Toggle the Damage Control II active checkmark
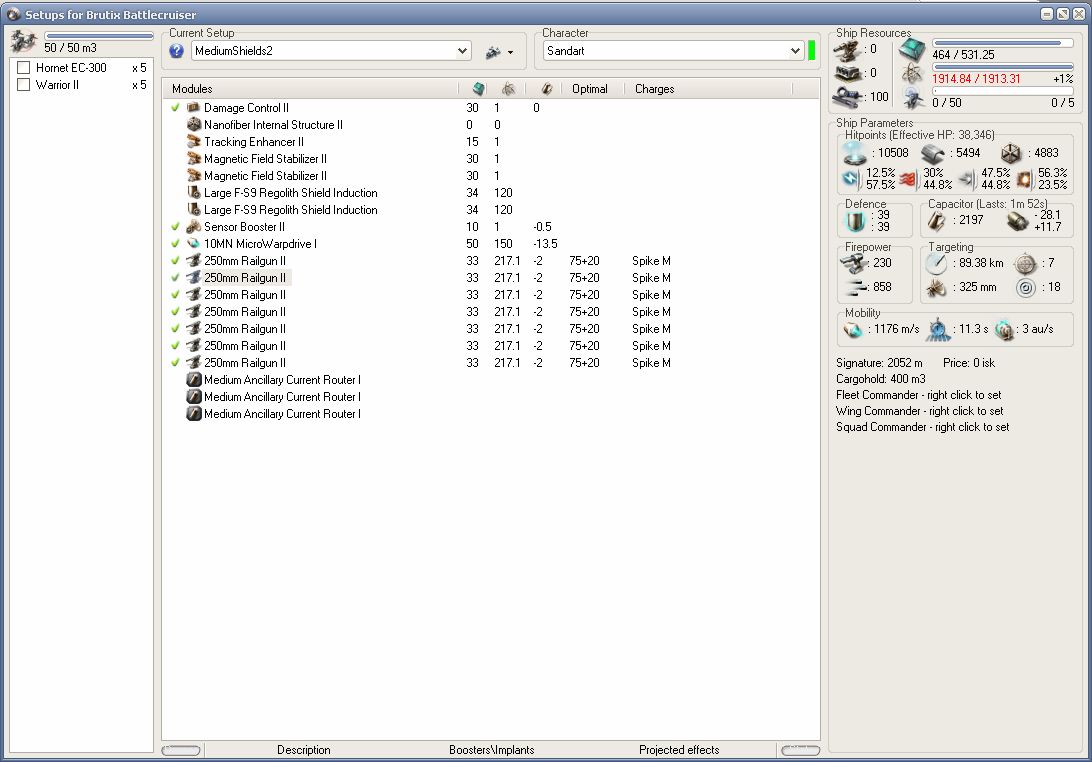 tap(176, 107)
